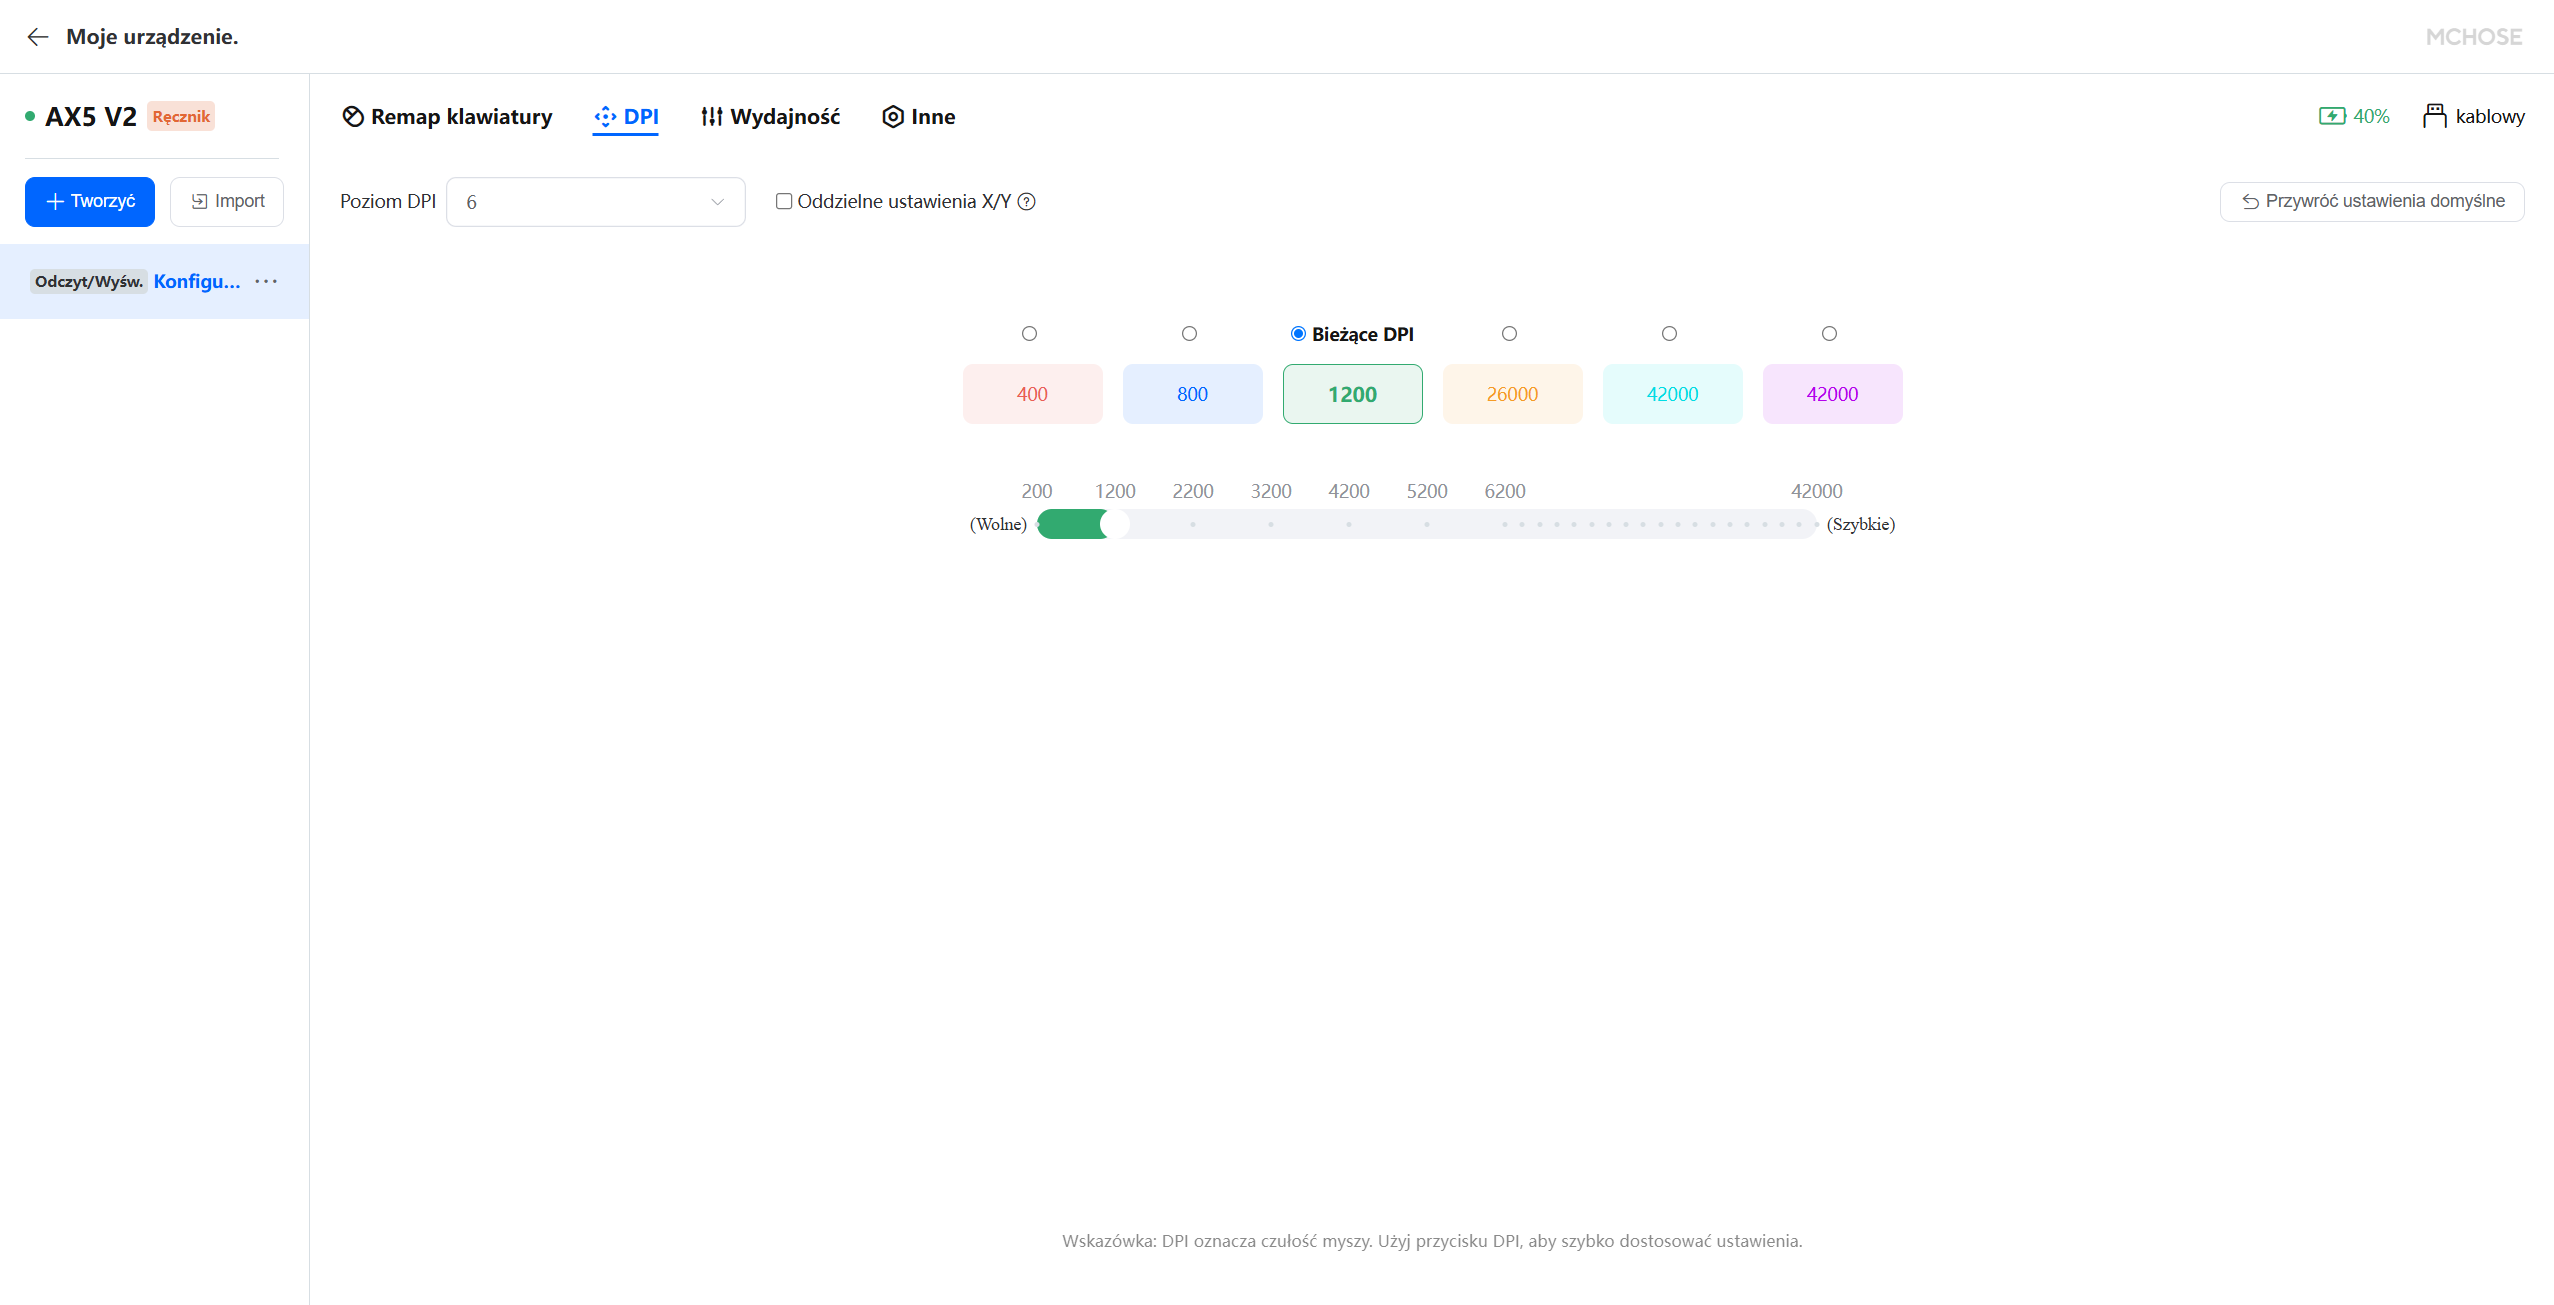This screenshot has width=2554, height=1305.
Task: Select the radio button above 26000 DPI
Action: point(1509,334)
